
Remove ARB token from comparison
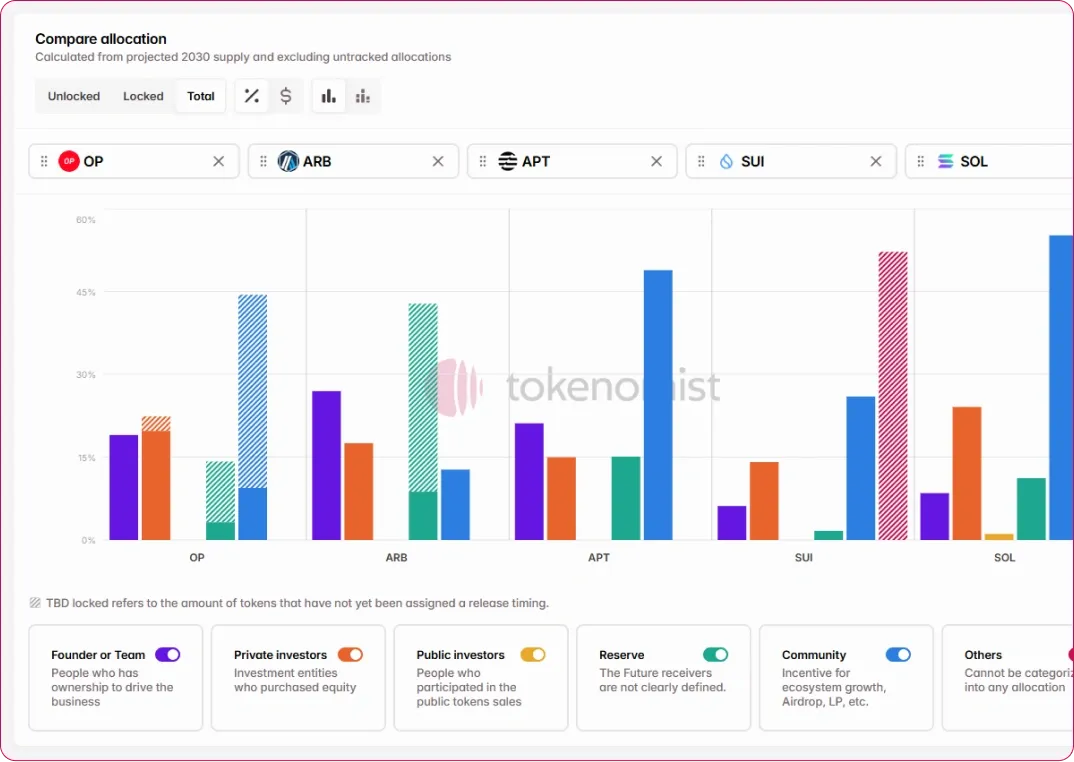[x=438, y=161]
